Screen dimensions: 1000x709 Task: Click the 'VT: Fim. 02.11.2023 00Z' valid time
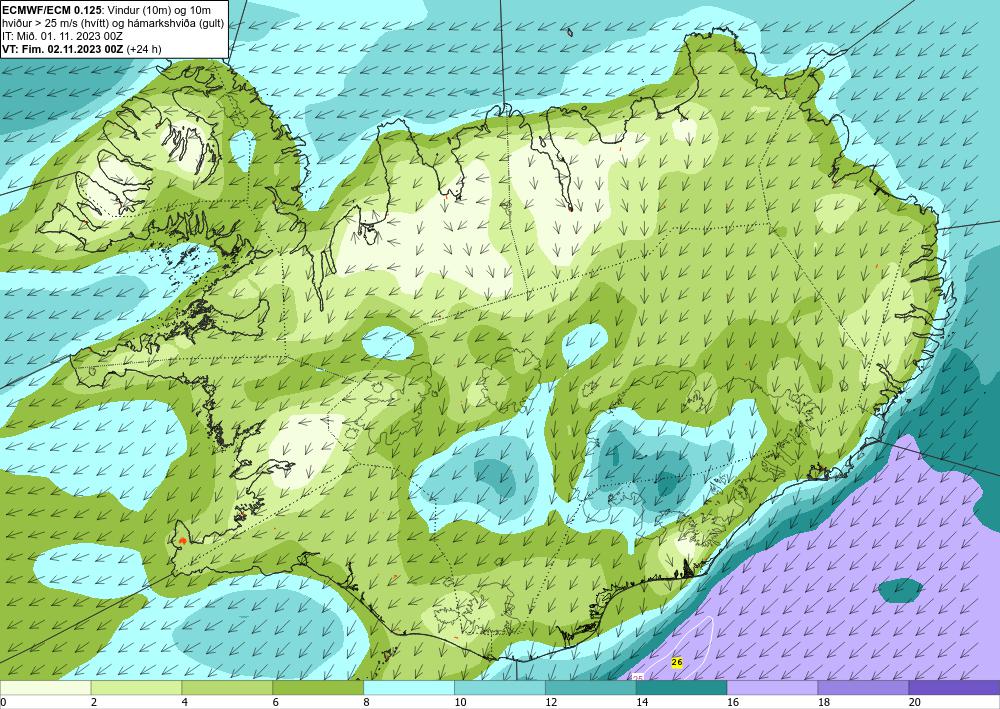click(x=63, y=49)
